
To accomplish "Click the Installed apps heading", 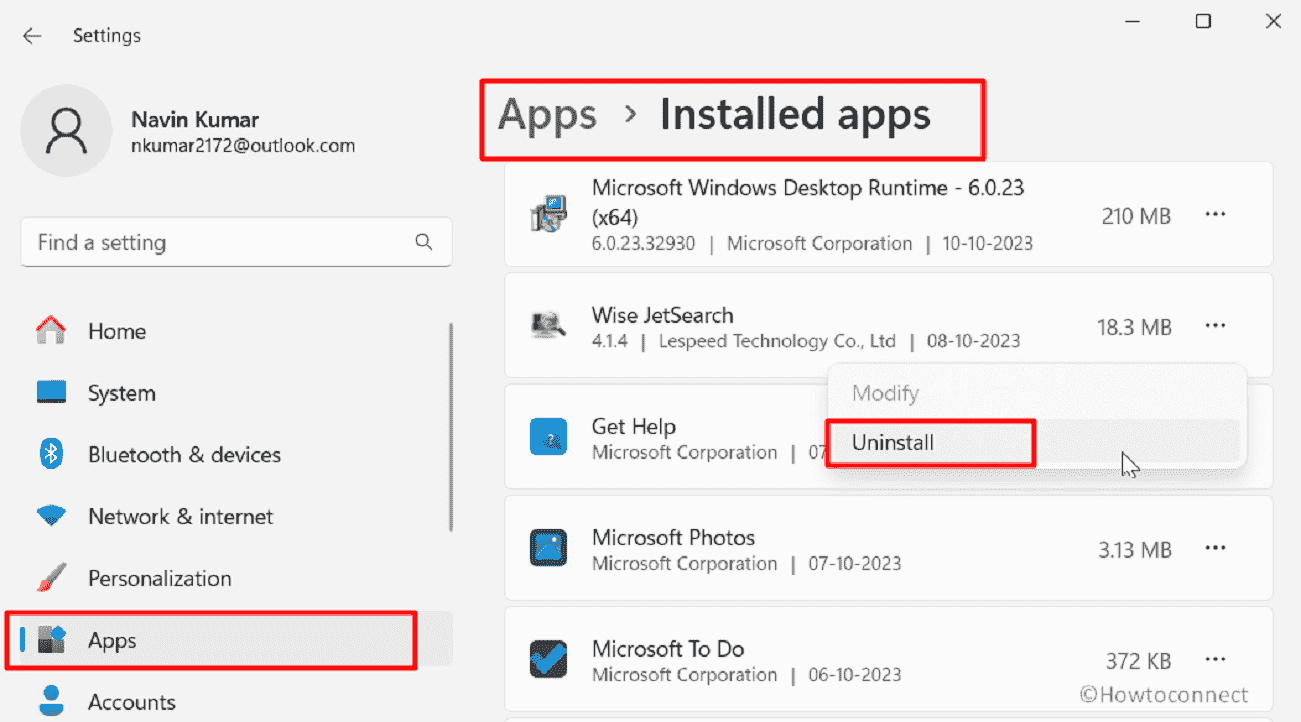I will coord(795,115).
